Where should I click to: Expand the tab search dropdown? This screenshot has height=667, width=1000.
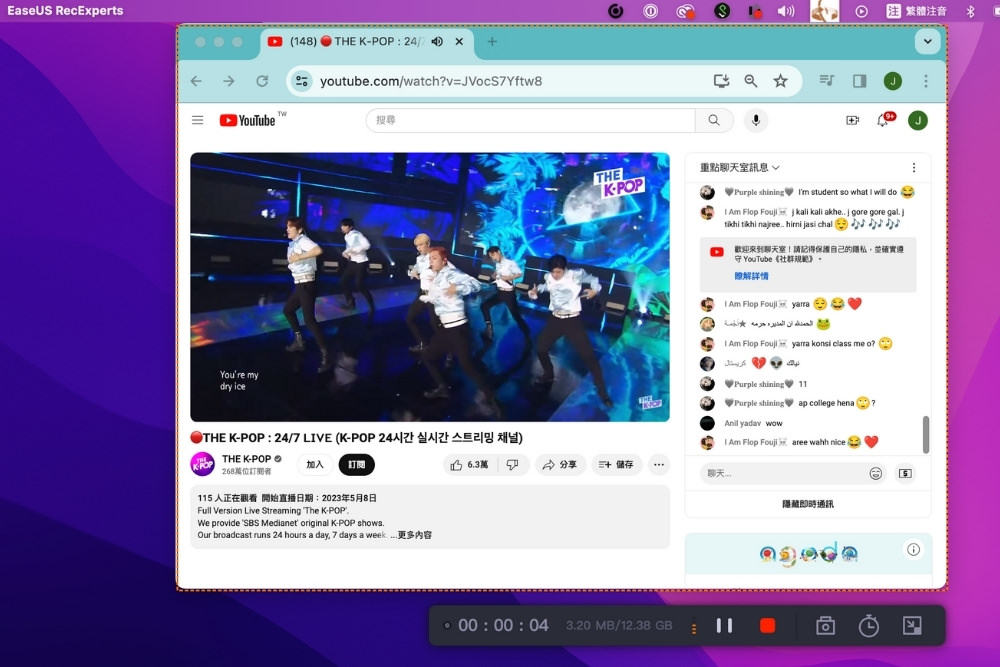[927, 41]
